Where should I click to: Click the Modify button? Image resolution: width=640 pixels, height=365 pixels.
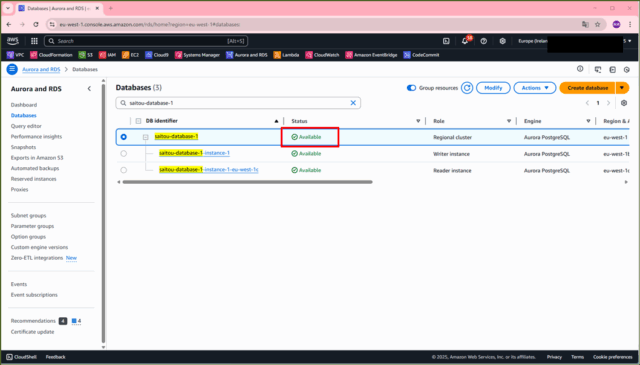click(493, 88)
